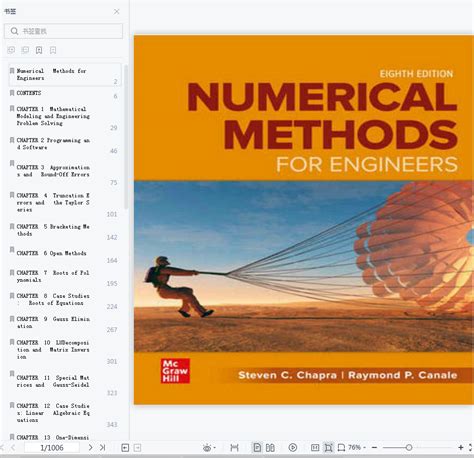Expand all bookmarks with the expand icon
Viewport: 474px width, 458px height.
11,50
